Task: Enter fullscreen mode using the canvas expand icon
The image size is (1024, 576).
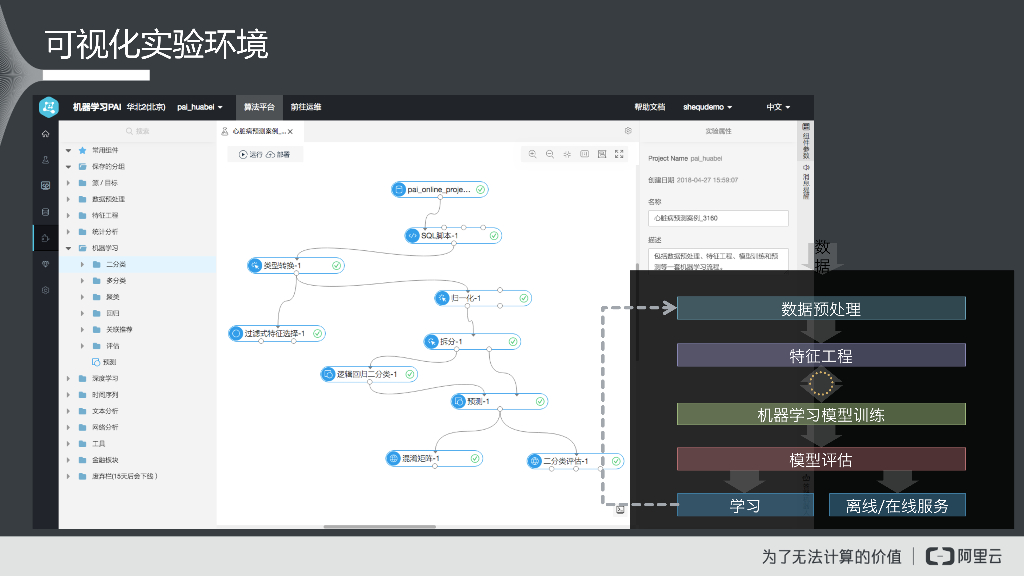Action: (x=620, y=154)
